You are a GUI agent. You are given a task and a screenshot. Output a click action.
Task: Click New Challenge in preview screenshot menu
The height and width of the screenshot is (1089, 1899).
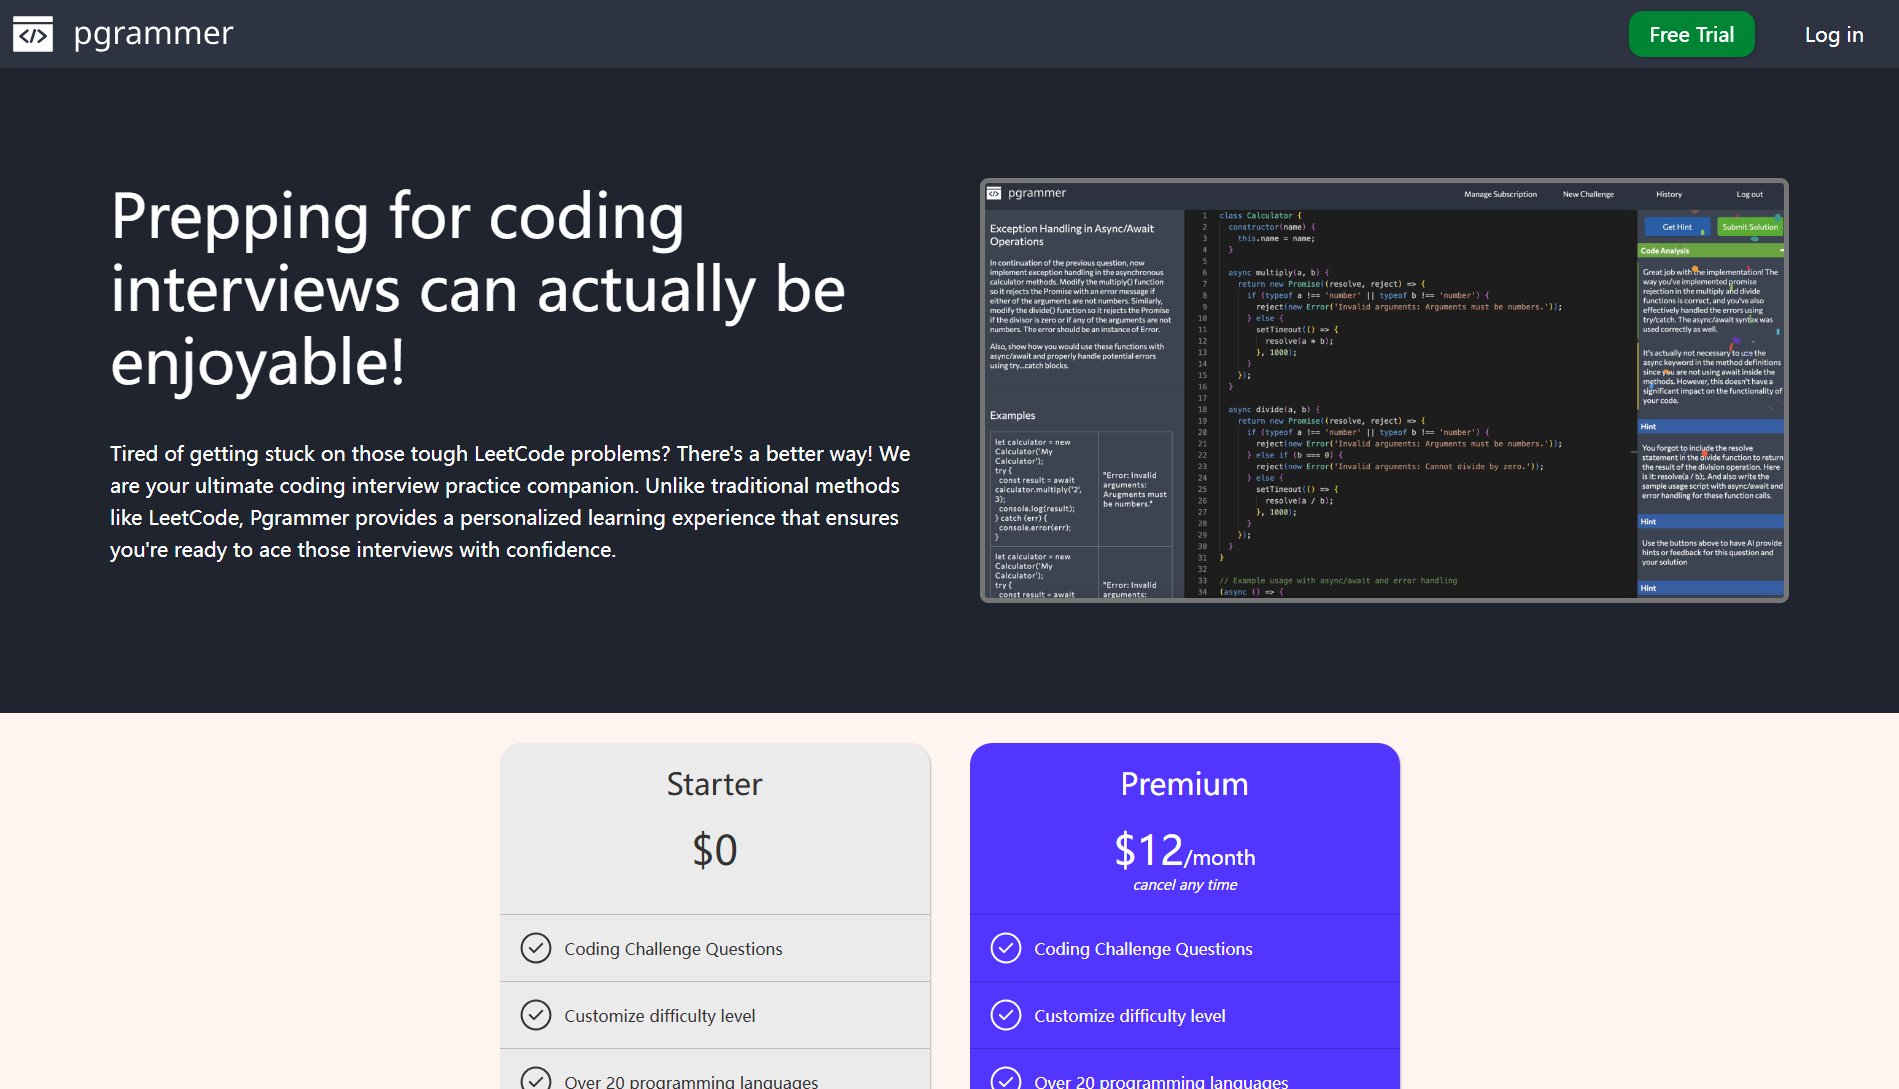[1588, 194]
